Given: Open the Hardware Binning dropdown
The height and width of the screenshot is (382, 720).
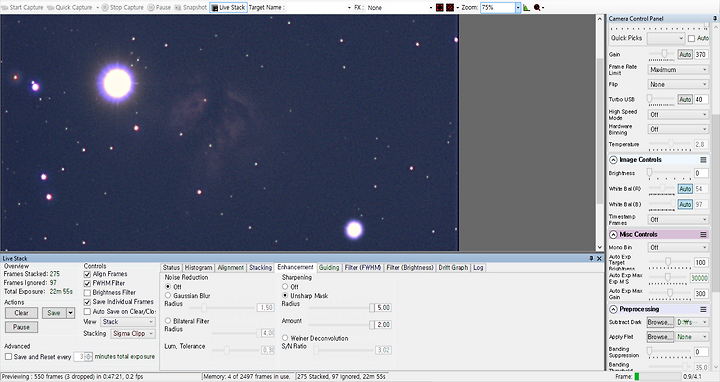Looking at the screenshot, I should (678, 129).
